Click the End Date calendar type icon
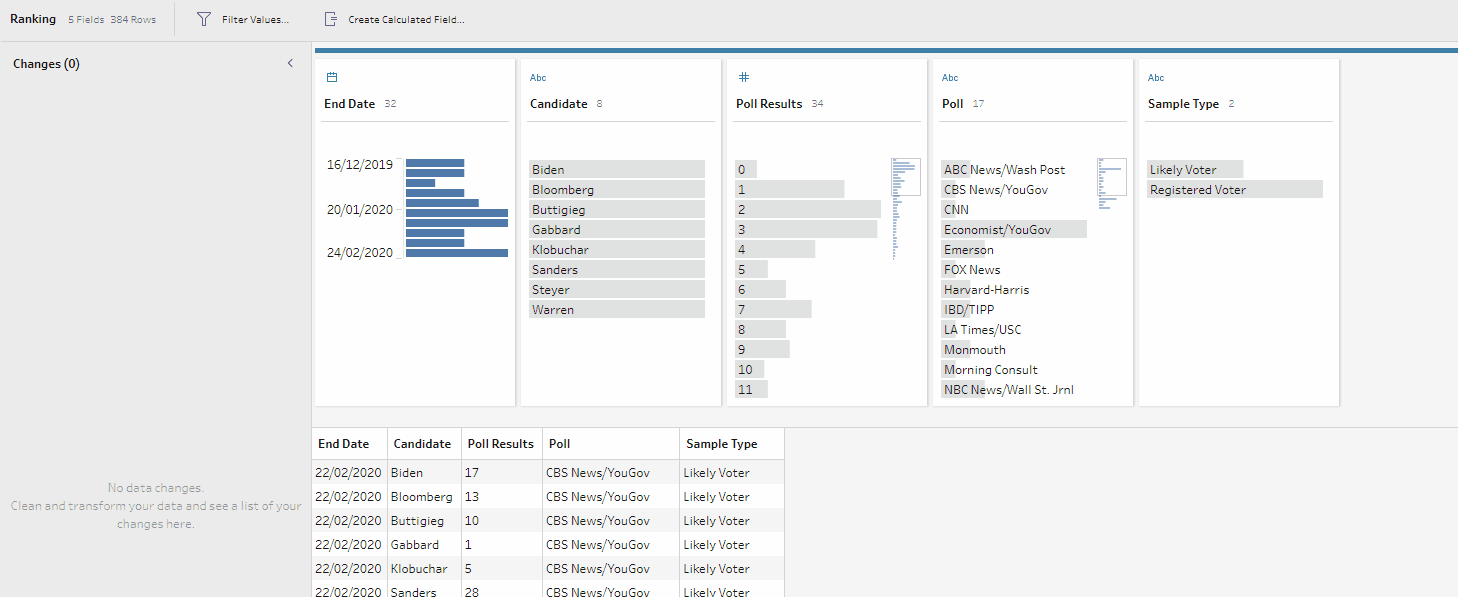The width and height of the screenshot is (1458, 597). 332,77
